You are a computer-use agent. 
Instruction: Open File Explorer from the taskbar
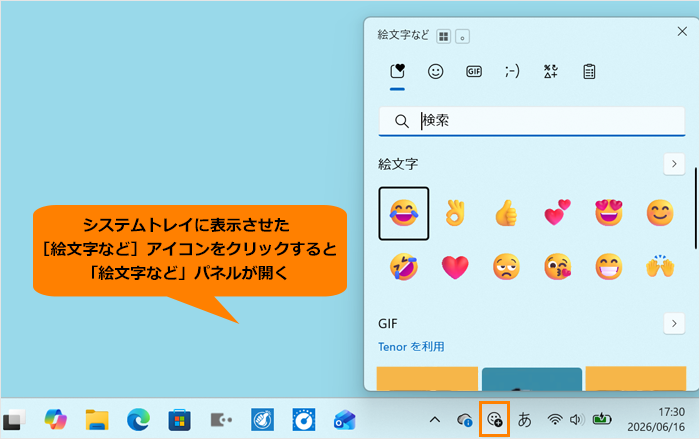click(x=97, y=420)
